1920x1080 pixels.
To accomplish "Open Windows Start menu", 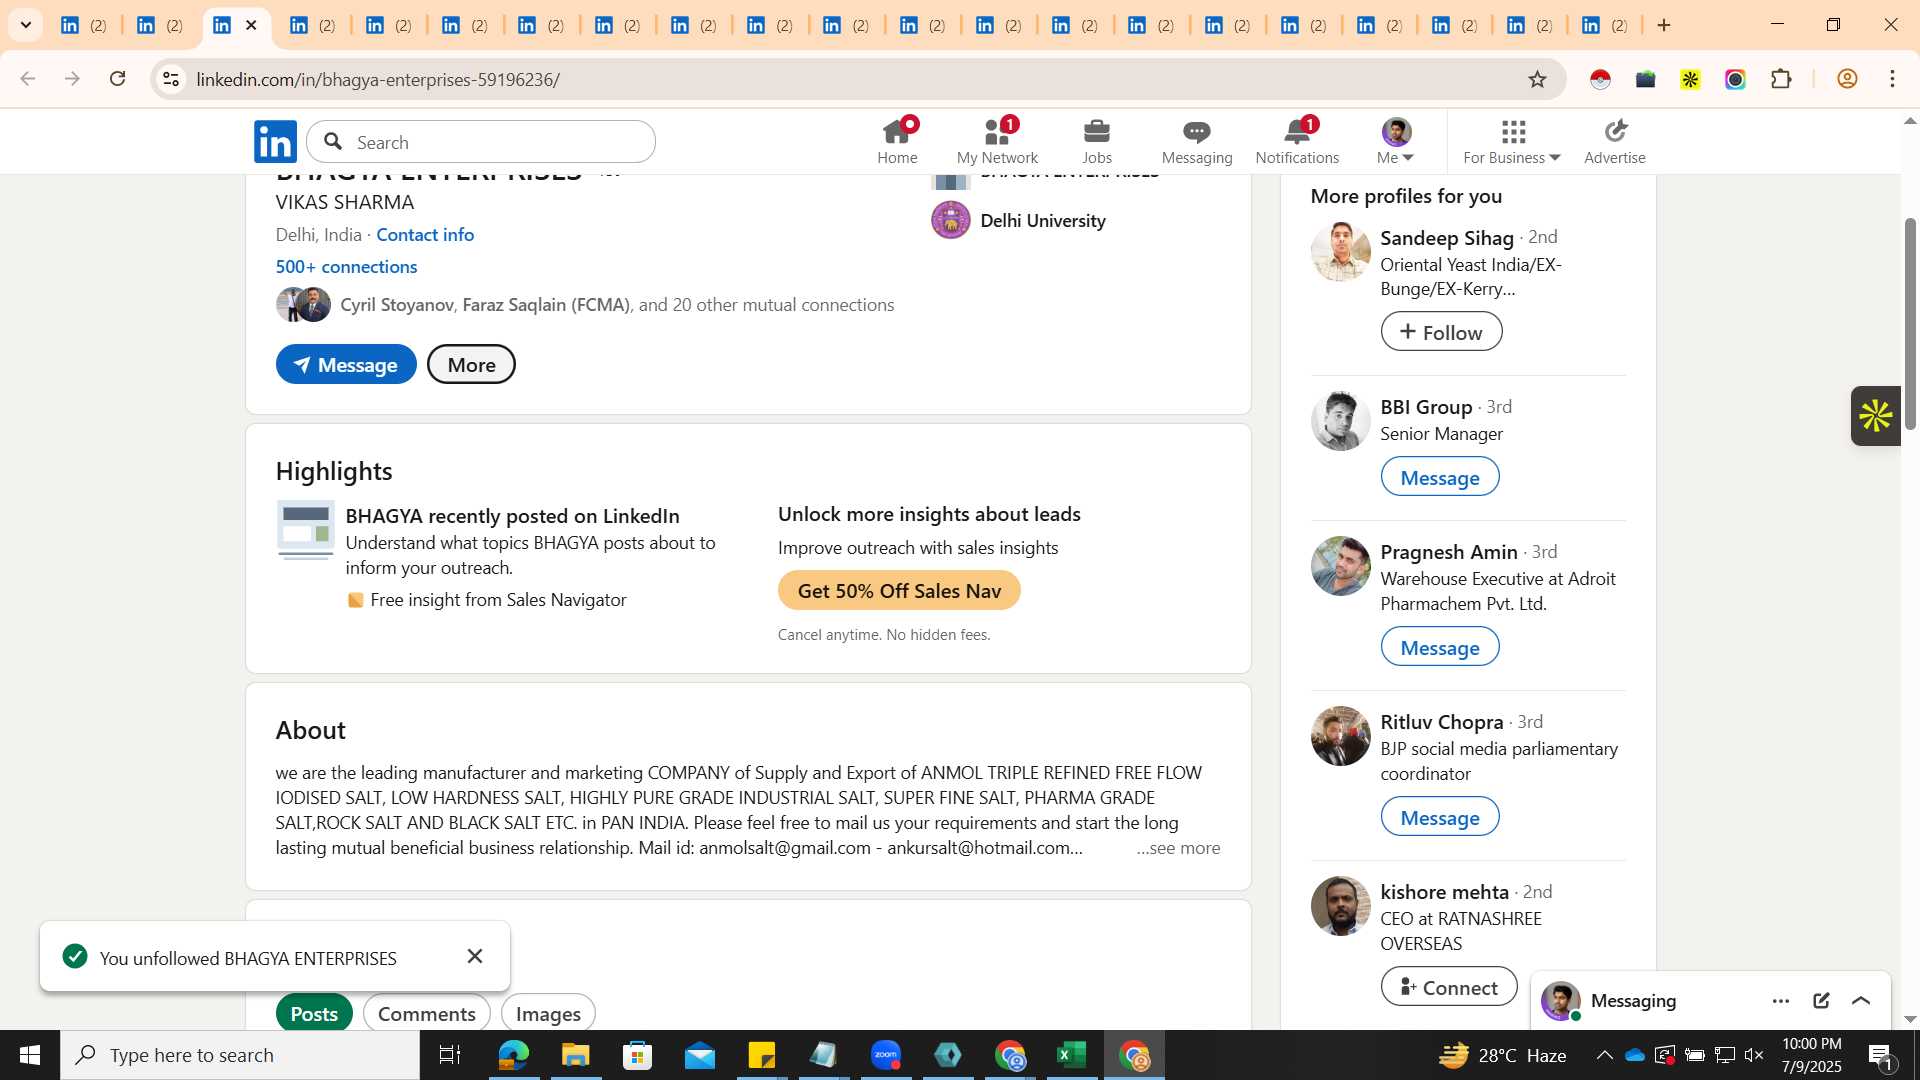I will pyautogui.click(x=29, y=1055).
